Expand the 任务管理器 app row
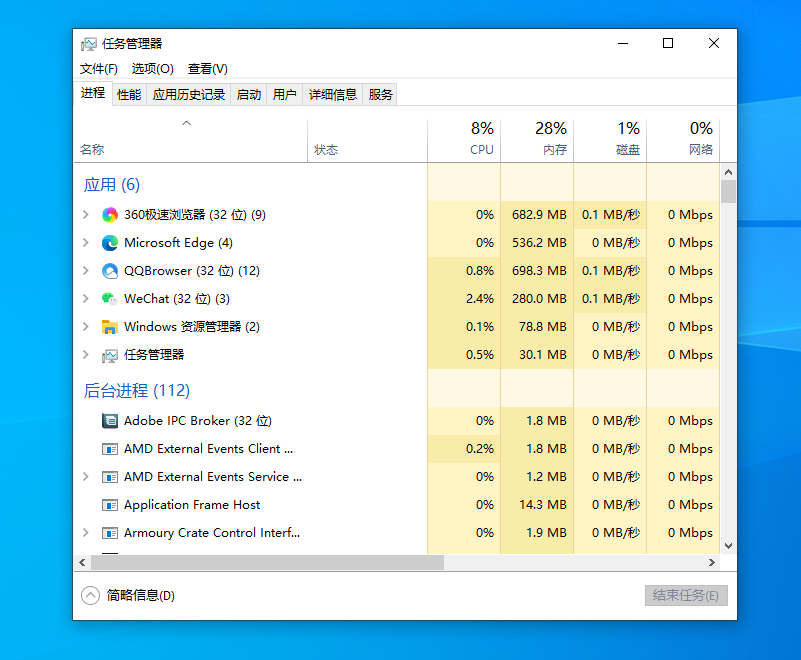The height and width of the screenshot is (660, 801). [x=86, y=355]
